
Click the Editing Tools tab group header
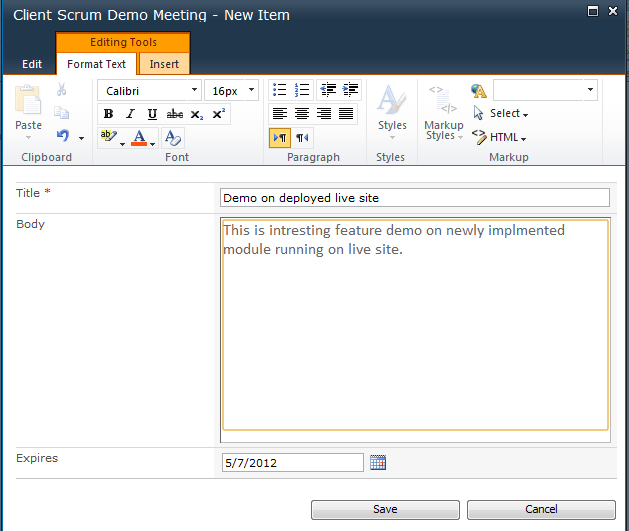(123, 42)
